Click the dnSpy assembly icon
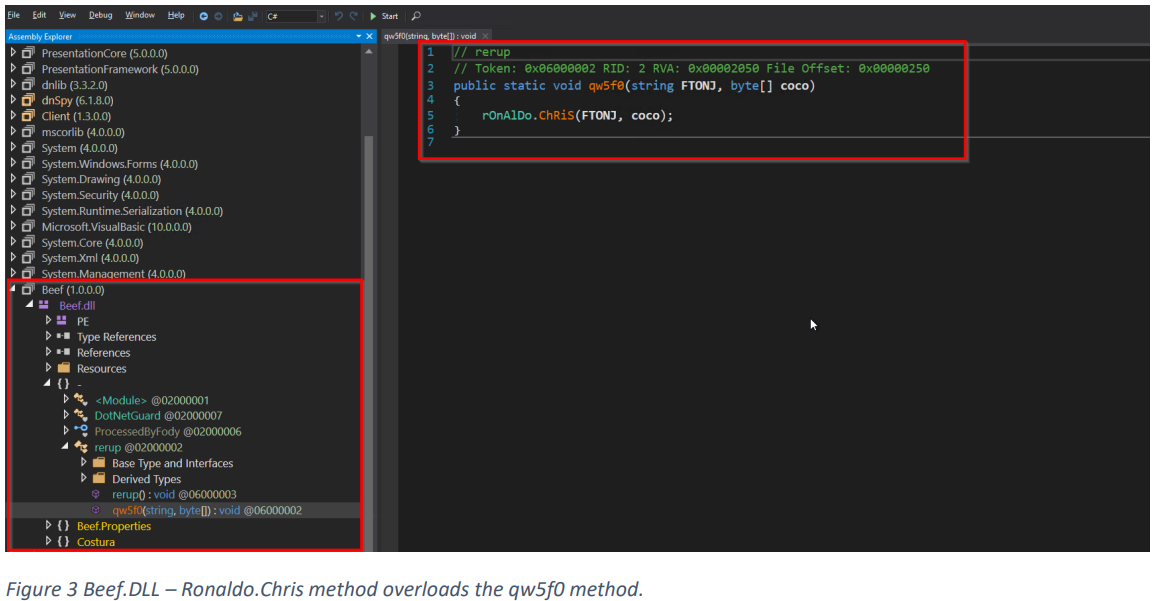Viewport: 1156px width, 601px height. [28, 100]
